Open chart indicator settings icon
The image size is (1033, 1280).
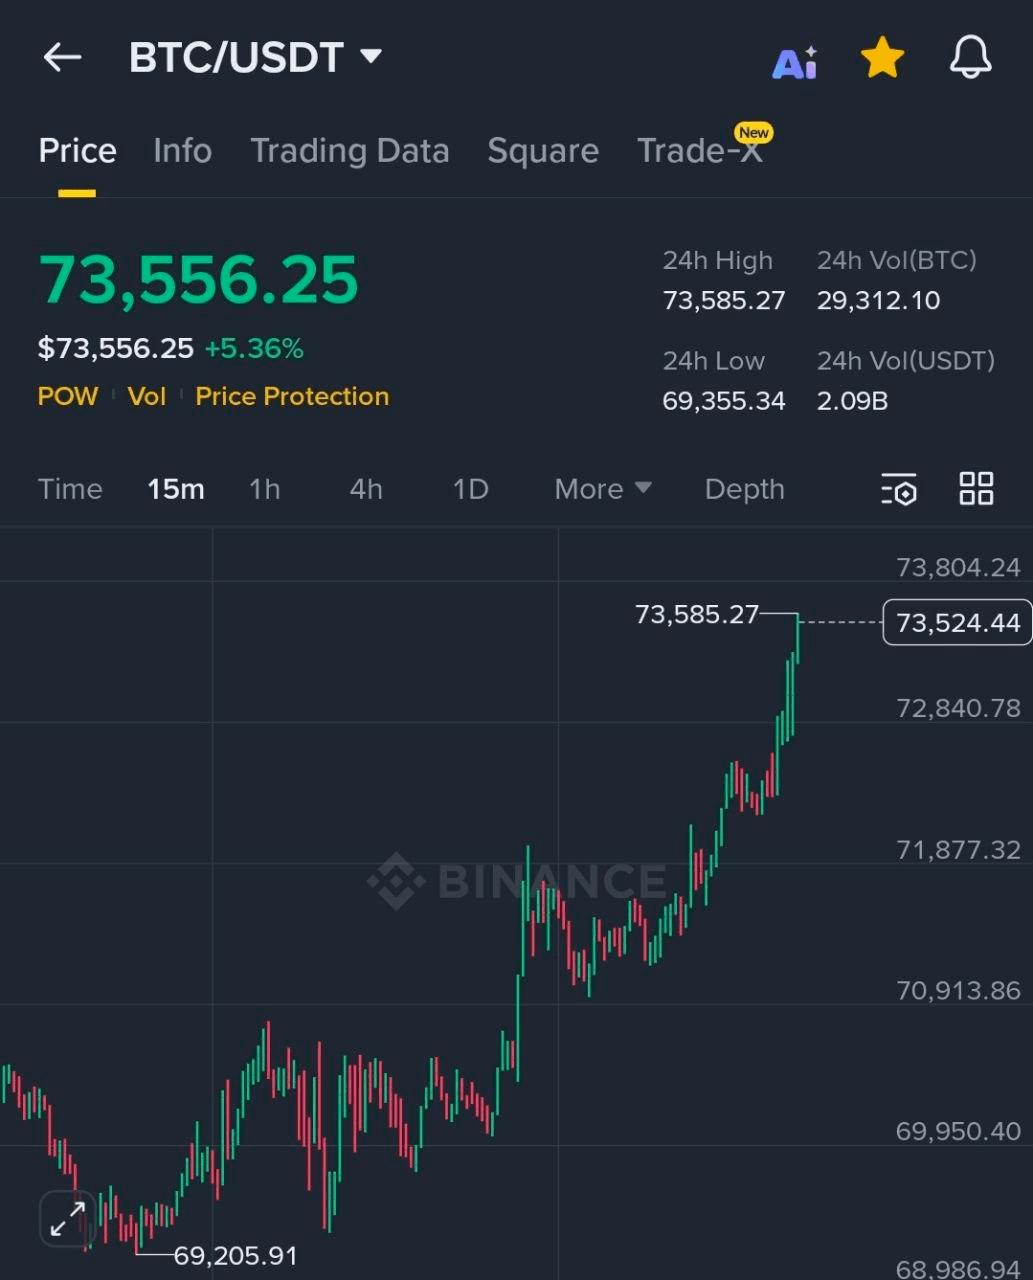point(899,490)
